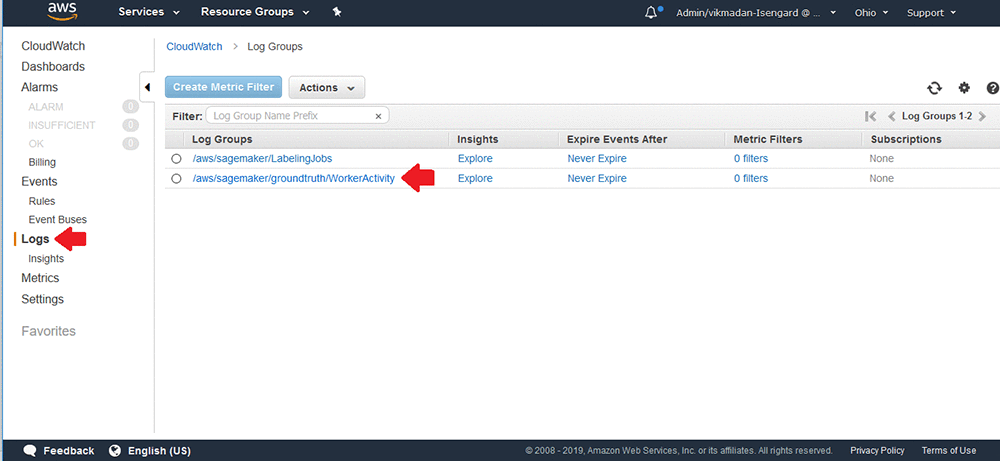
Task: Open the Resource Groups dropdown
Action: click(255, 12)
